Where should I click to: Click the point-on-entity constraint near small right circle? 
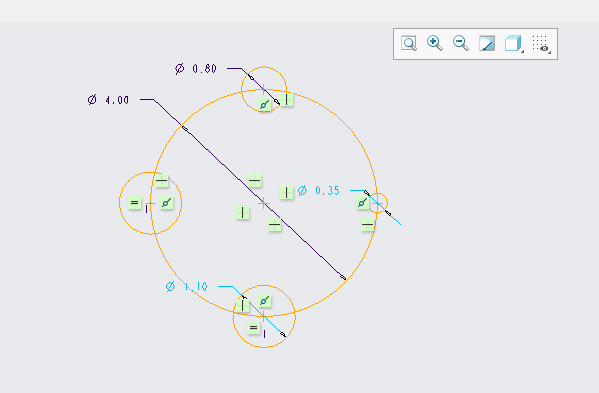(362, 202)
